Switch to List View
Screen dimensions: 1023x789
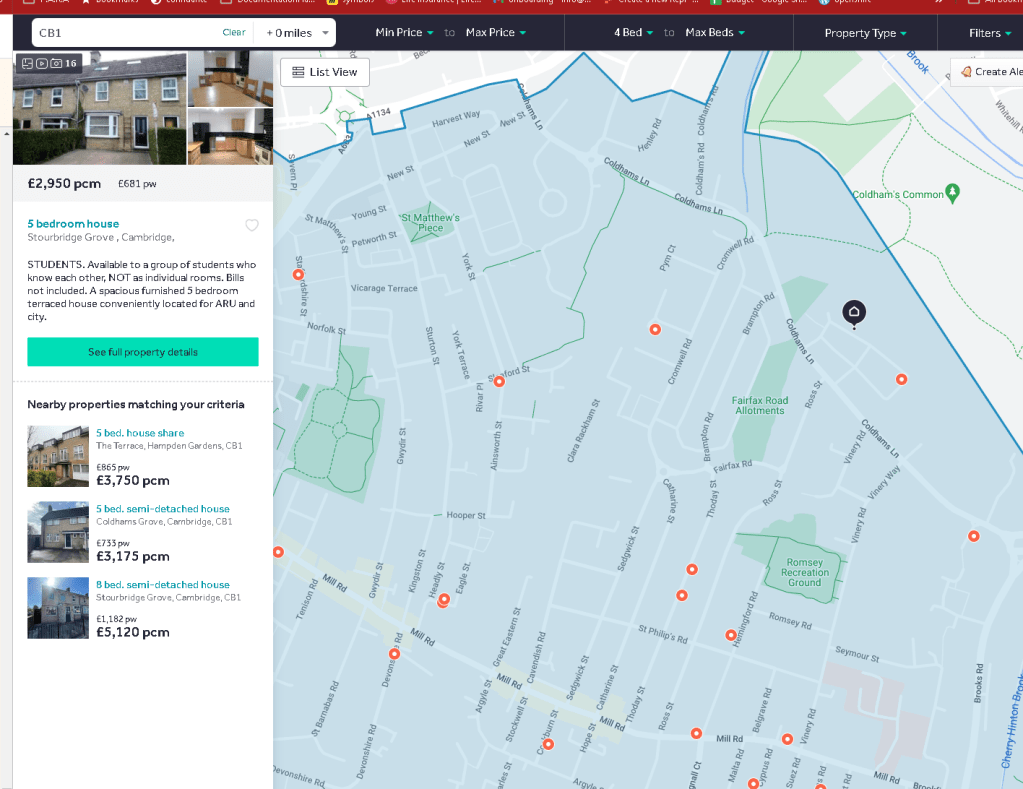click(325, 72)
